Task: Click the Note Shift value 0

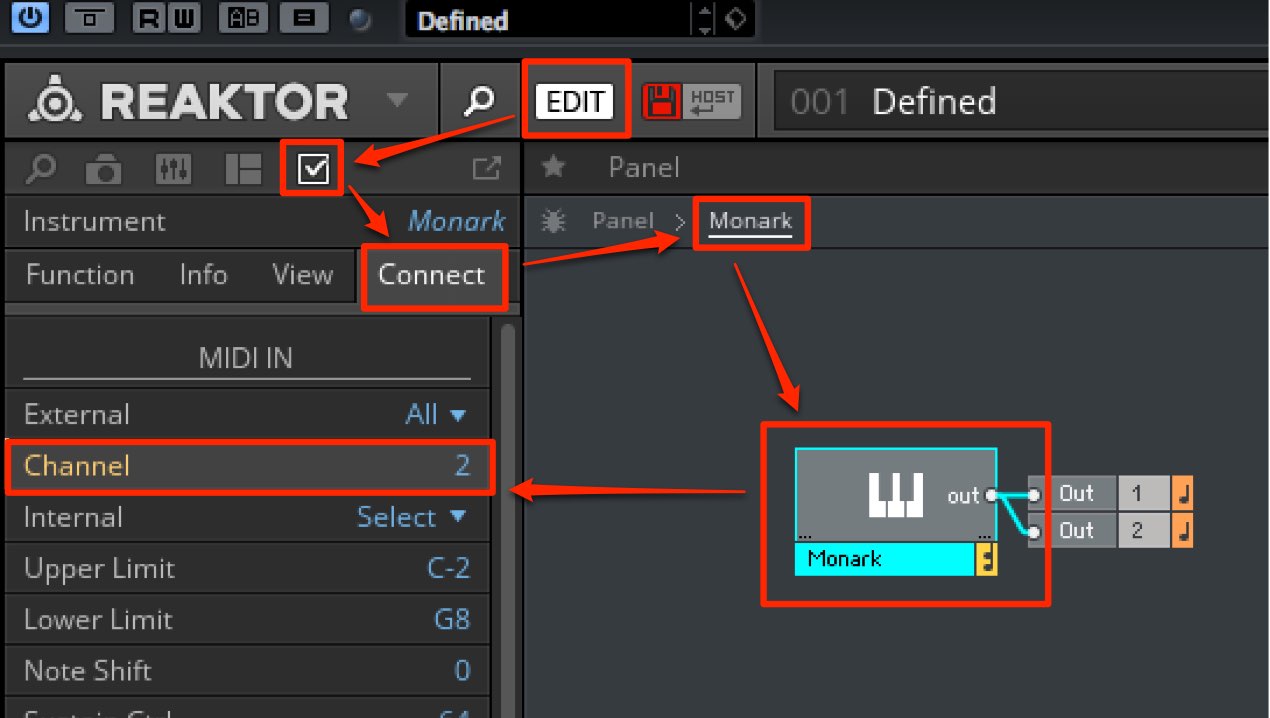Action: pos(462,670)
